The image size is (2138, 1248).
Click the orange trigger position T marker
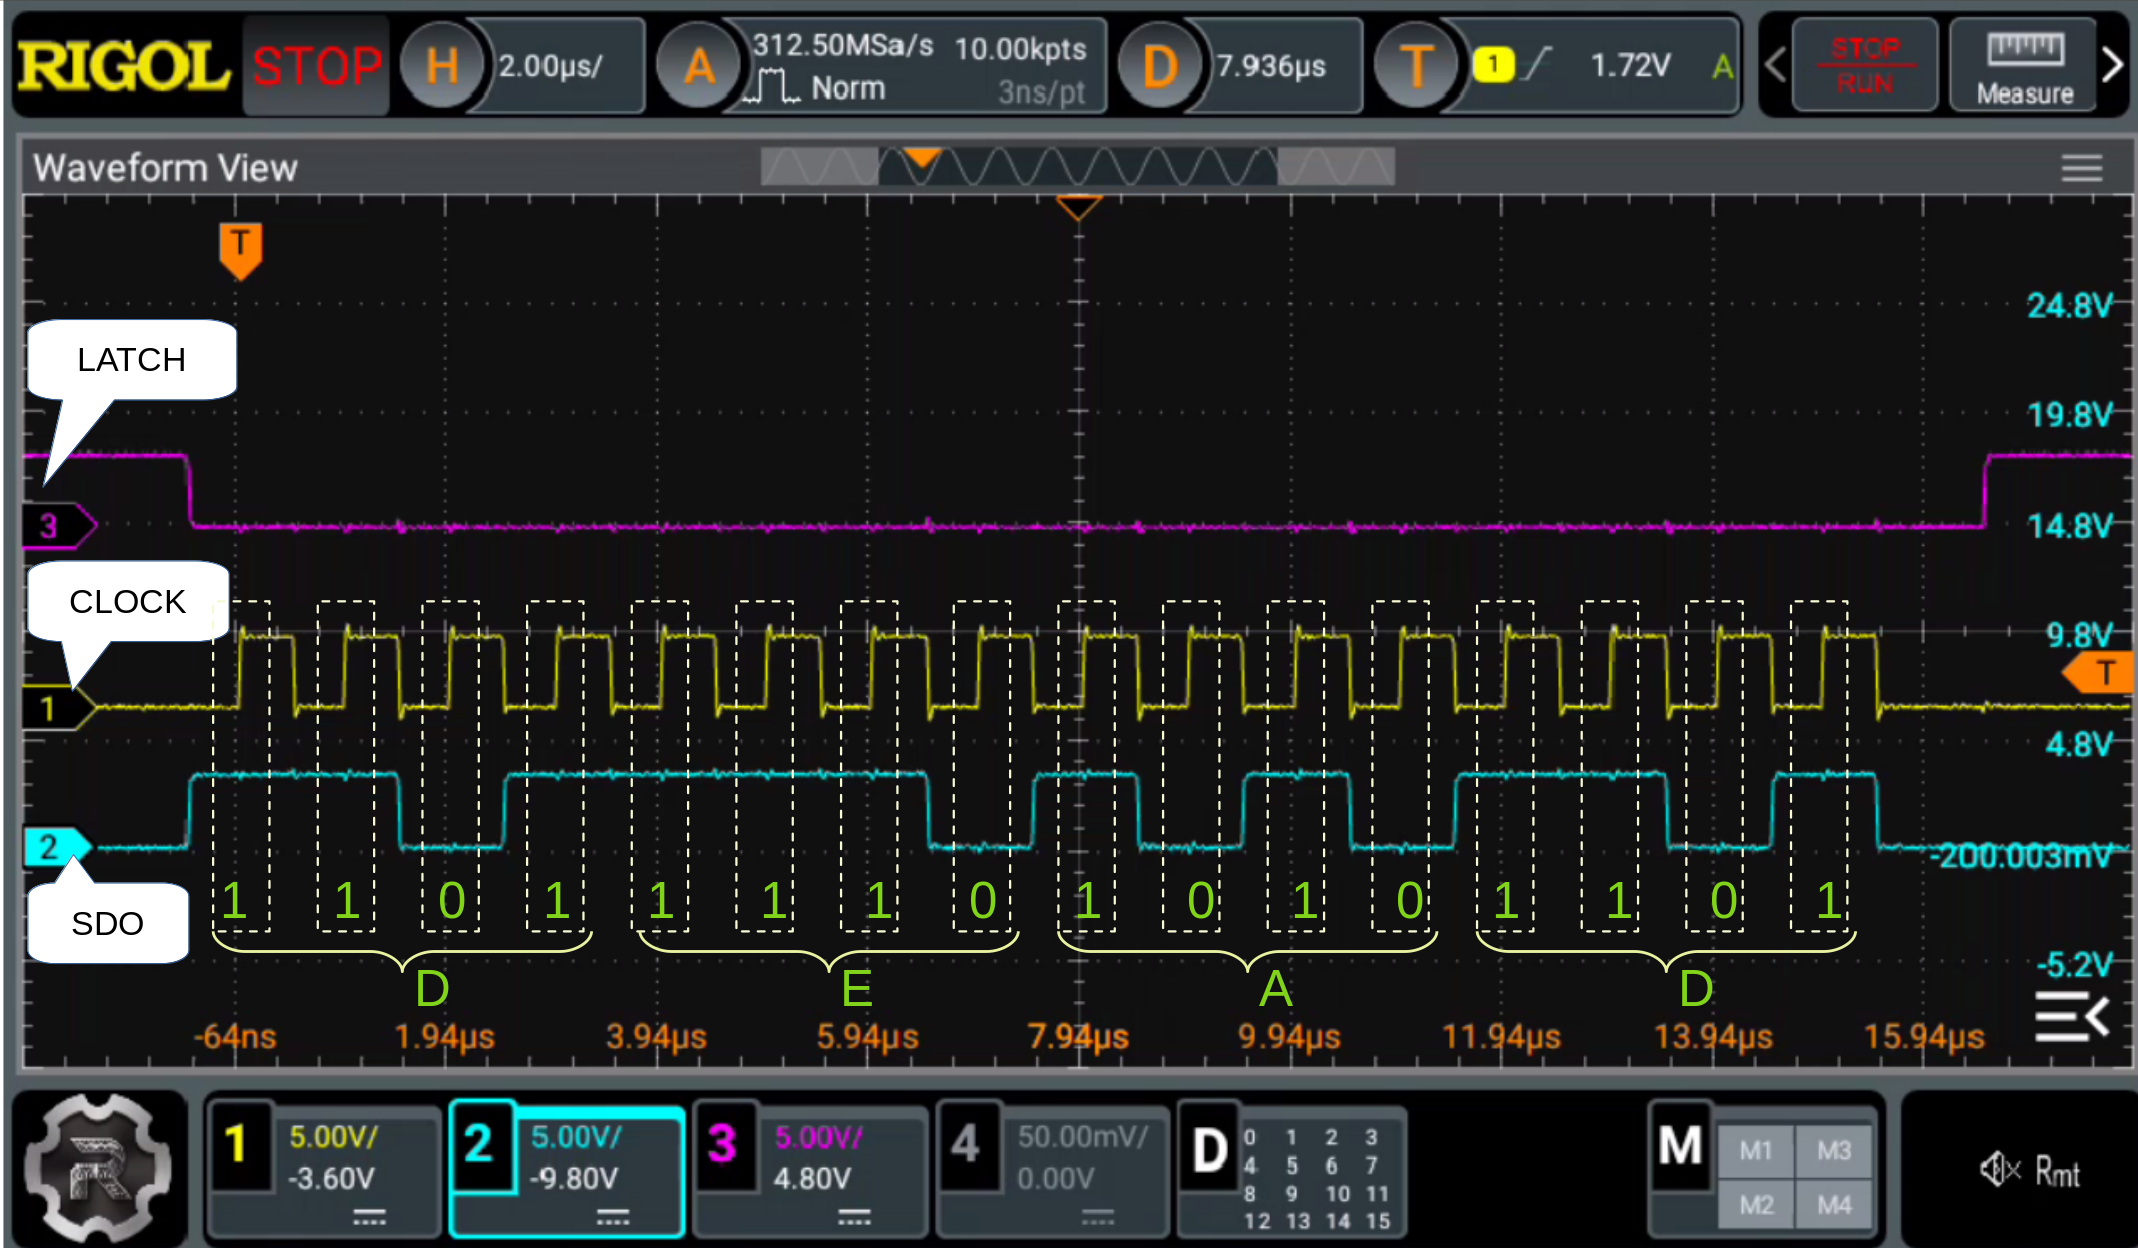click(240, 250)
